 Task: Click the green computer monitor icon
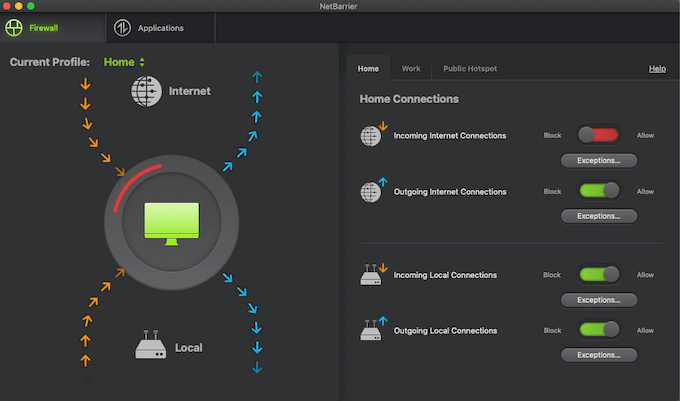[x=172, y=224]
